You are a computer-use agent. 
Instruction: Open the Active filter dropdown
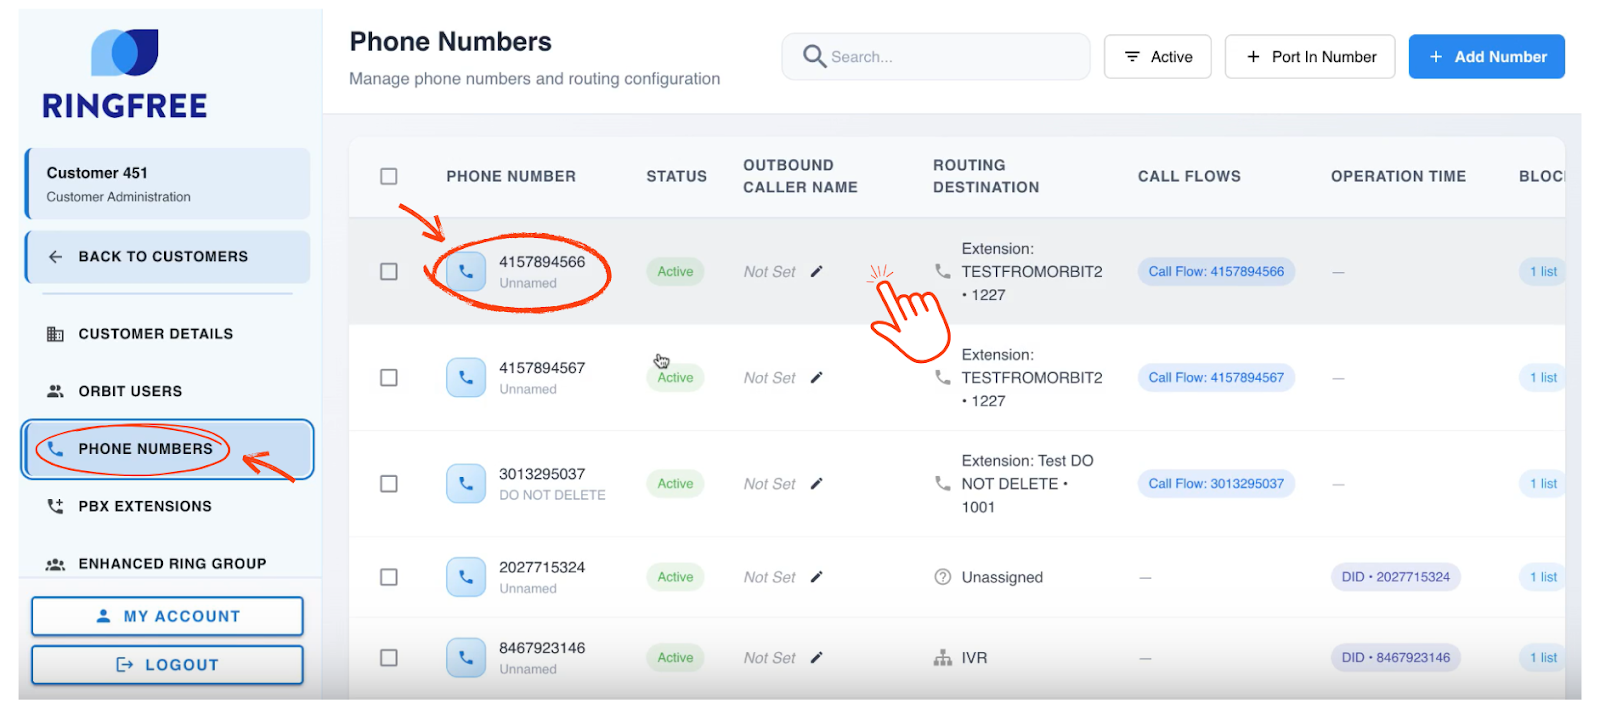[x=1157, y=57]
